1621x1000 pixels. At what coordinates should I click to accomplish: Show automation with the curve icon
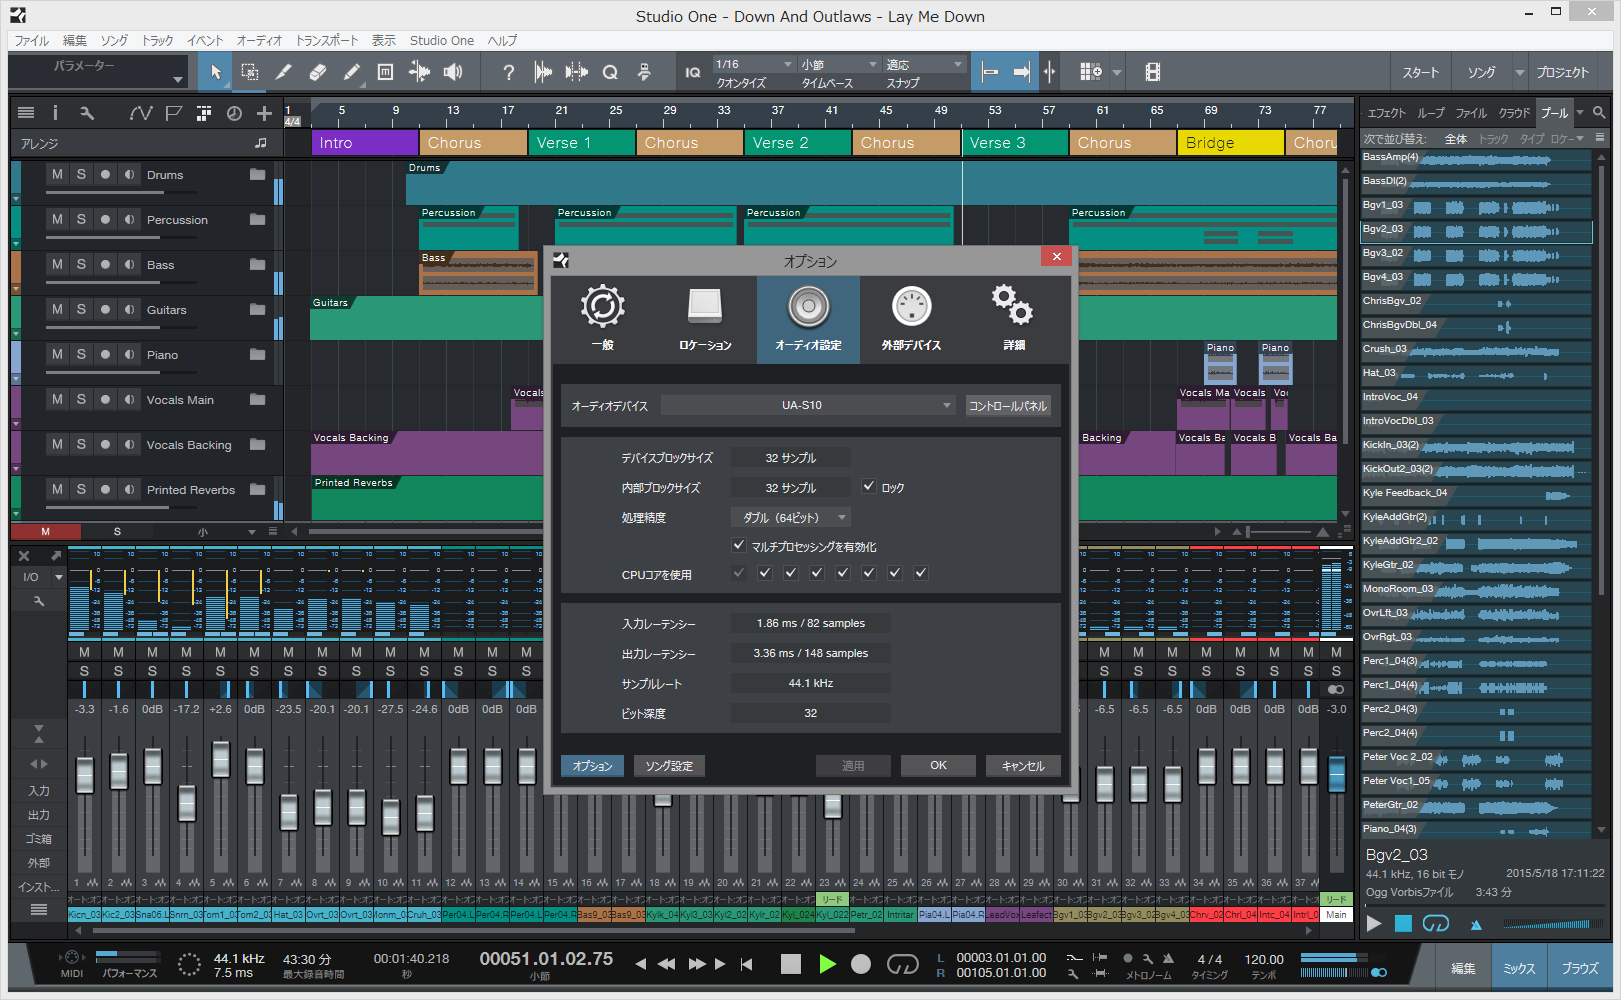pos(141,113)
